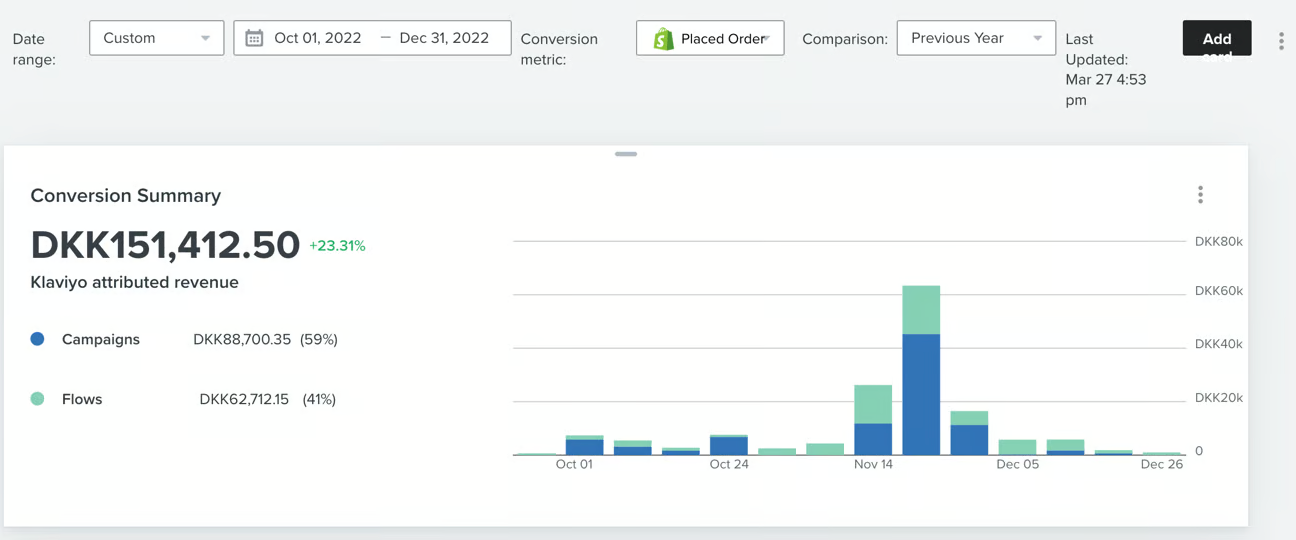The width and height of the screenshot is (1296, 540).
Task: Open the page-level three-dot menu
Action: click(1281, 41)
